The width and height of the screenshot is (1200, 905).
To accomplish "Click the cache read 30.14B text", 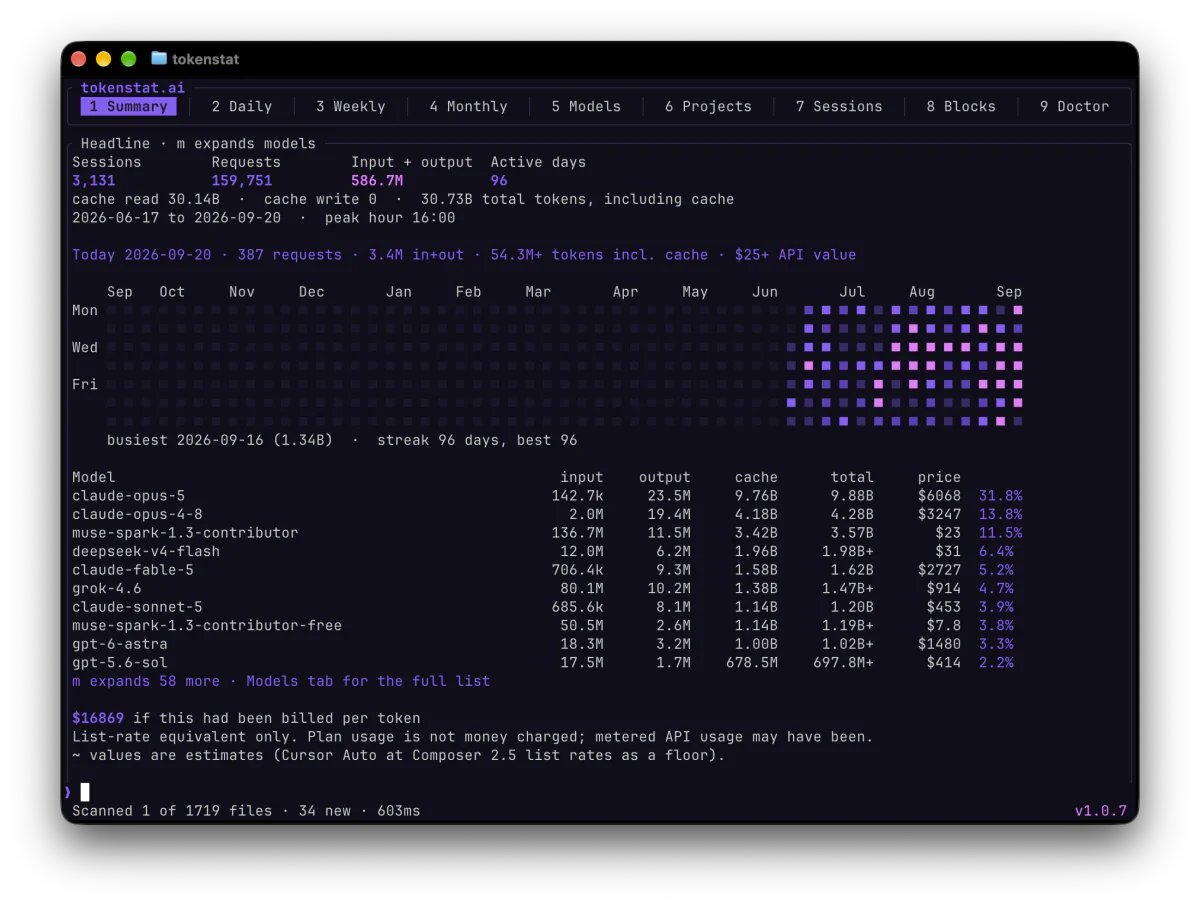I will (x=146, y=199).
